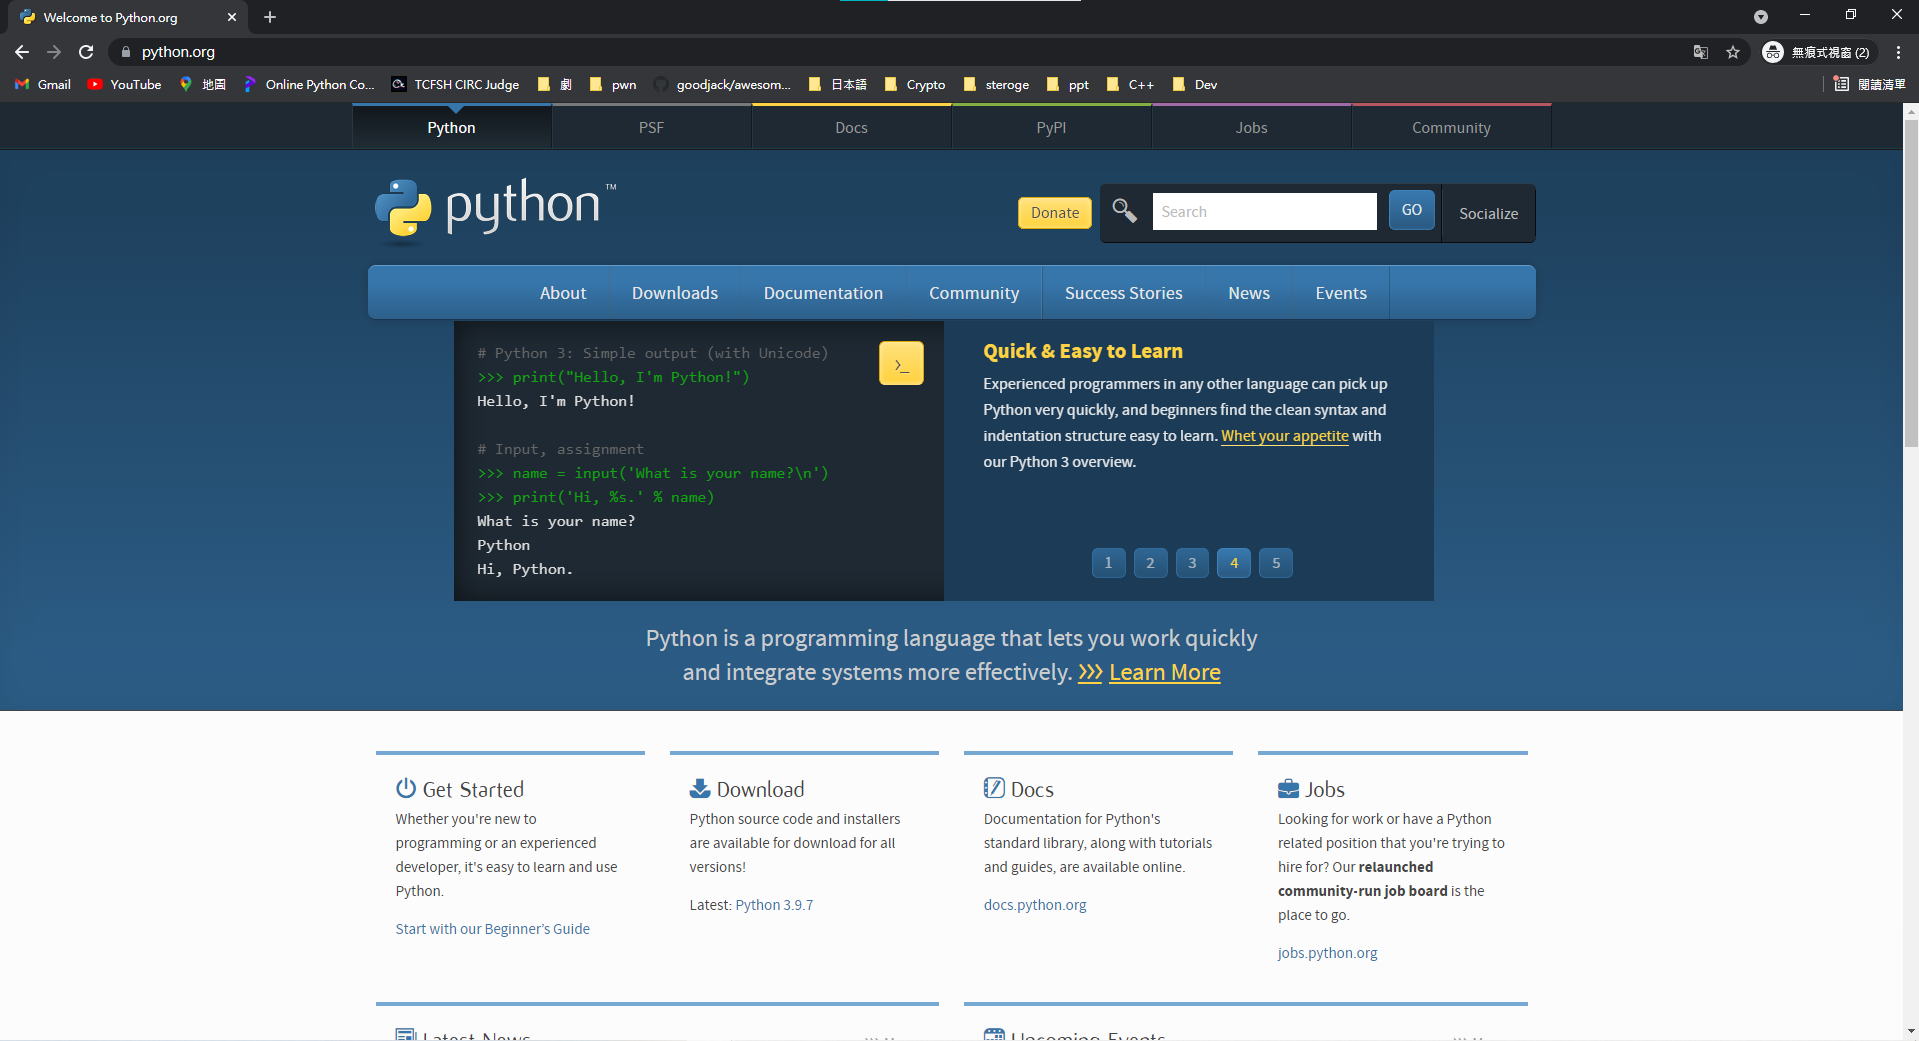Select the Jobs top navigation tab
Image resolution: width=1919 pixels, height=1041 pixels.
point(1252,127)
